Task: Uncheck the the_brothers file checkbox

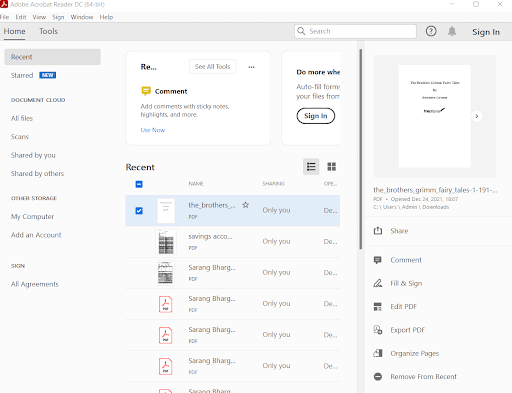Action: (x=139, y=211)
